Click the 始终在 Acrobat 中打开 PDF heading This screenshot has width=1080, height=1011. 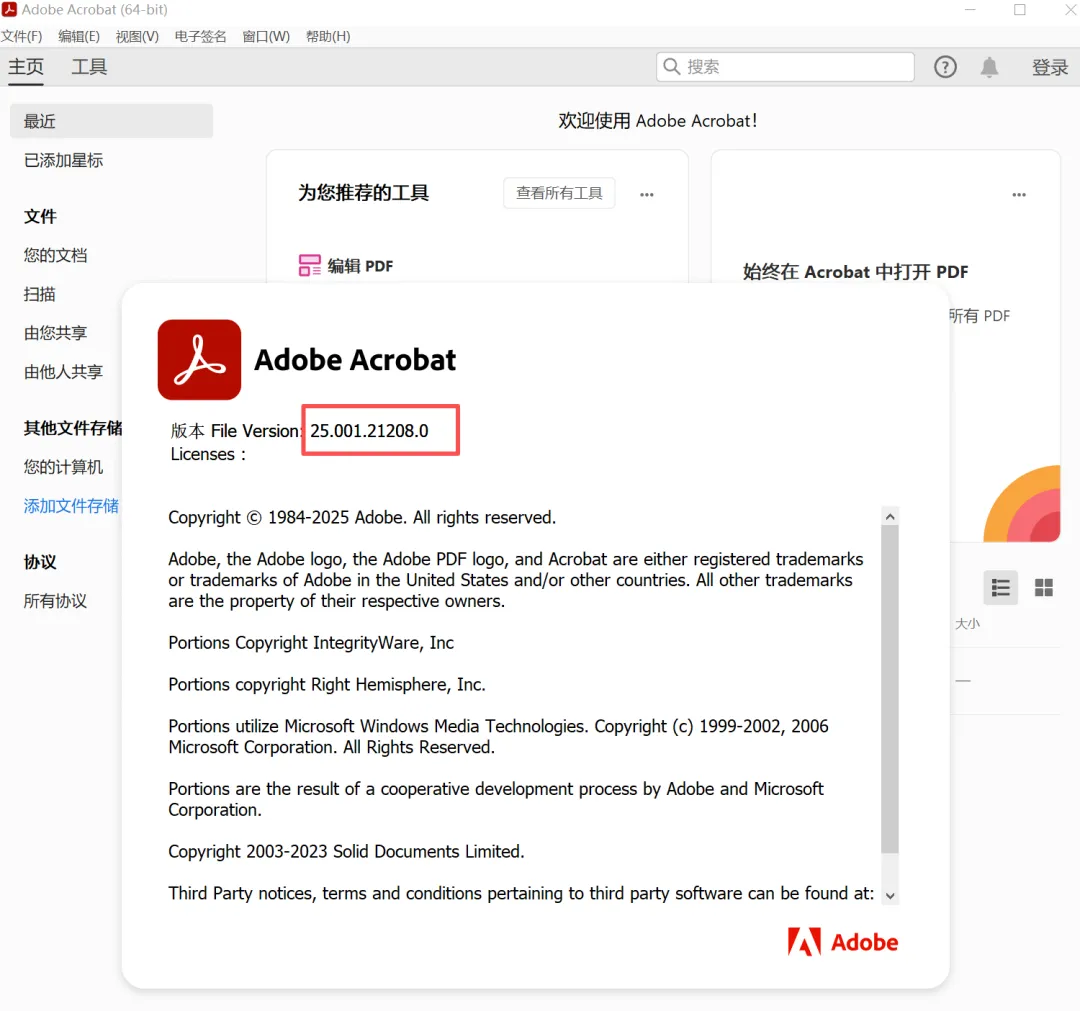[x=855, y=272]
